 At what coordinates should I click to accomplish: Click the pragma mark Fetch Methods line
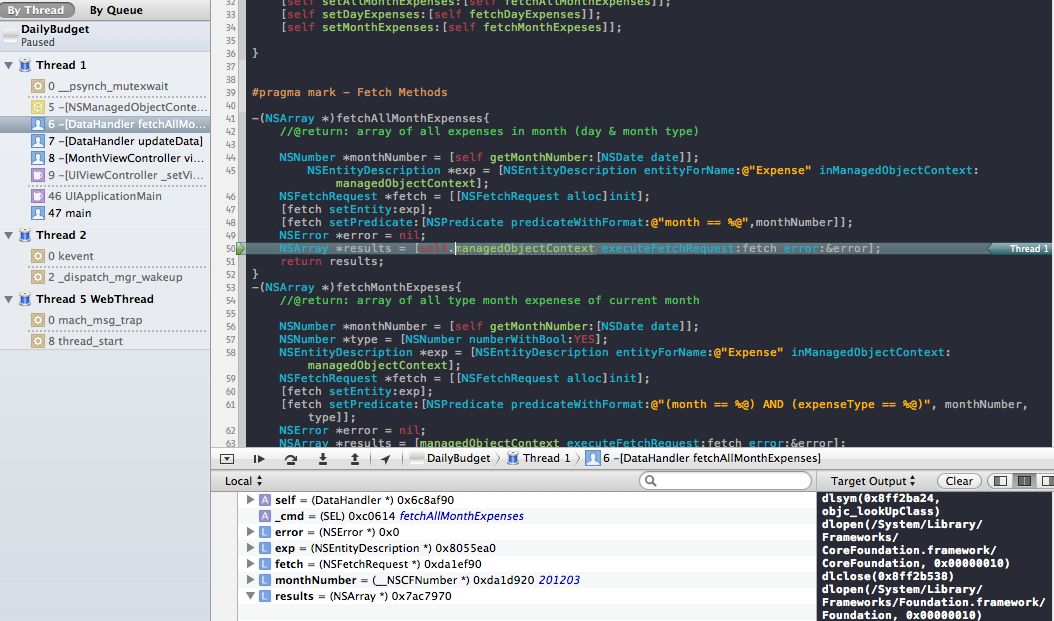(x=350, y=92)
